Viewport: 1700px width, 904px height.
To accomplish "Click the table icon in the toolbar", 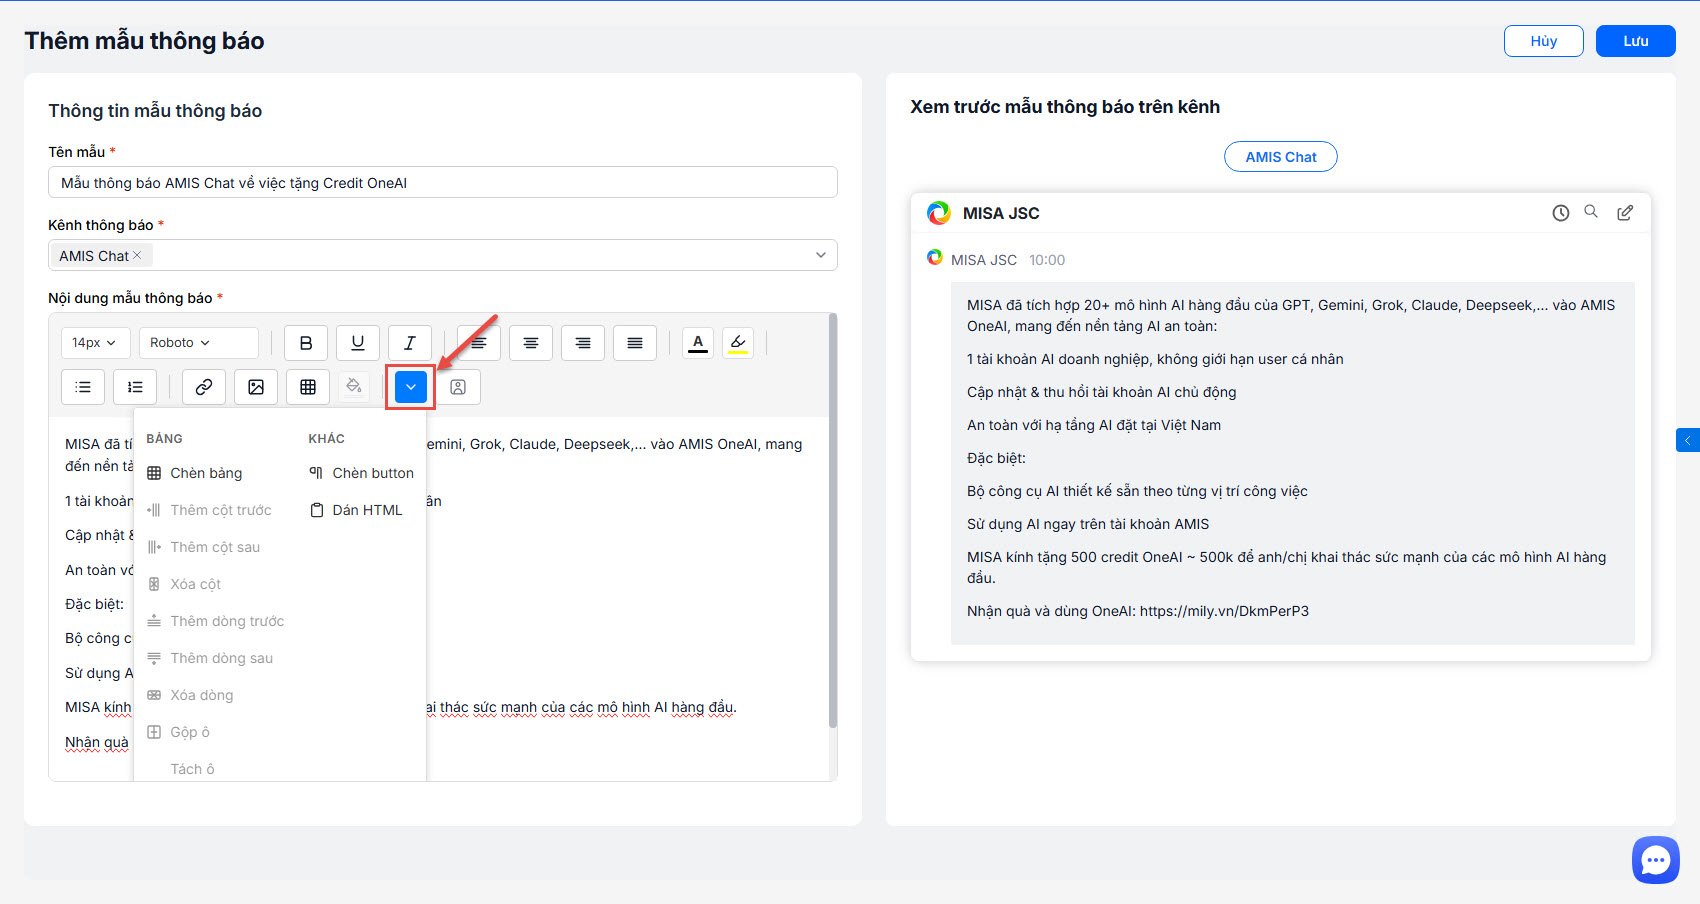I will click(308, 387).
